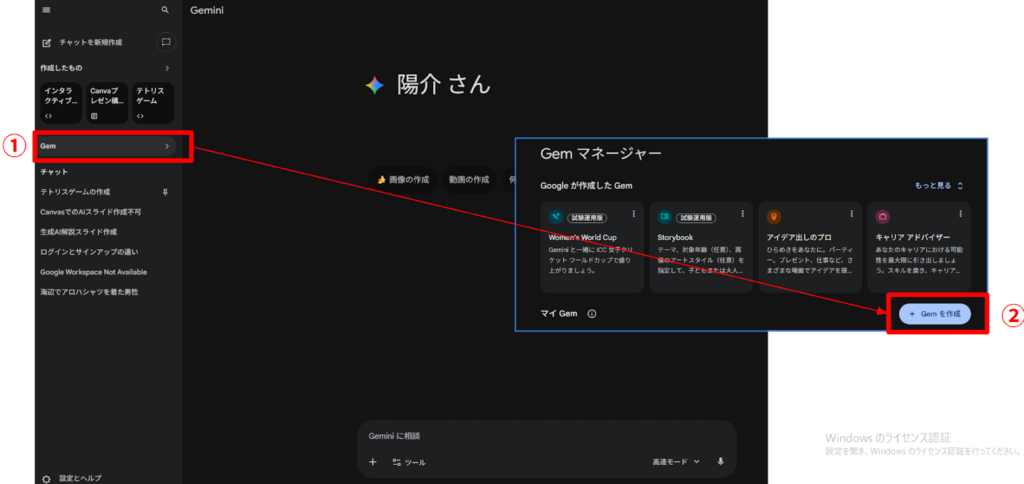The height and width of the screenshot is (484, 1024).
Task: Click pin icon beside テトリスゲームの作成 chat
Action: tap(166, 192)
